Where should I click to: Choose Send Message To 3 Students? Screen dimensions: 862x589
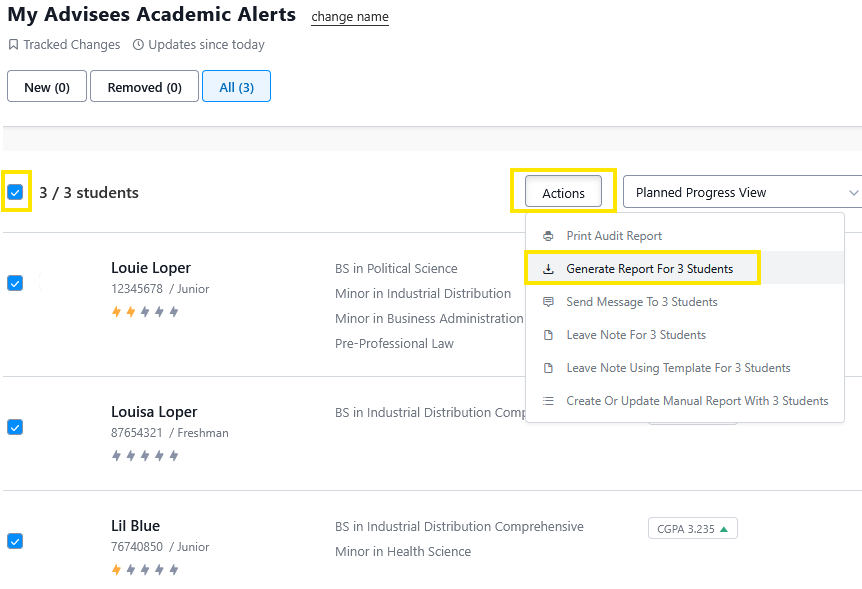(x=684, y=302)
